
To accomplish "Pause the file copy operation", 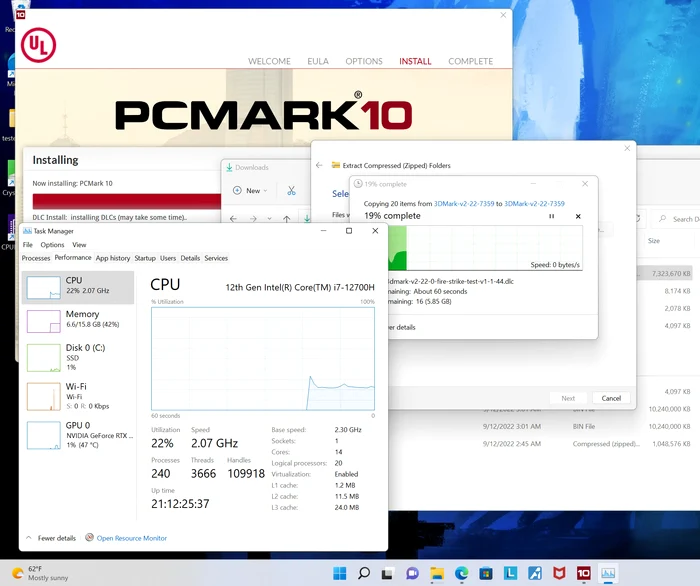I will (x=551, y=216).
